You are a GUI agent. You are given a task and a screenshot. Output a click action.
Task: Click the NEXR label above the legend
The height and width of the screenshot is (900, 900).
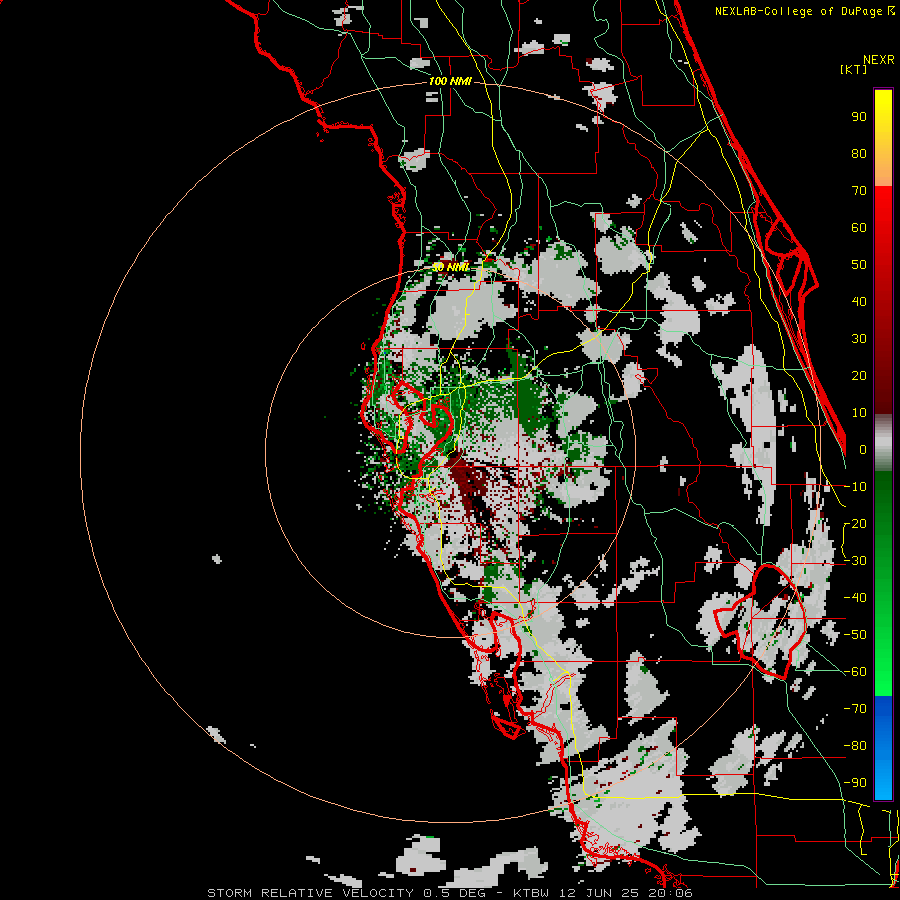coord(878,60)
